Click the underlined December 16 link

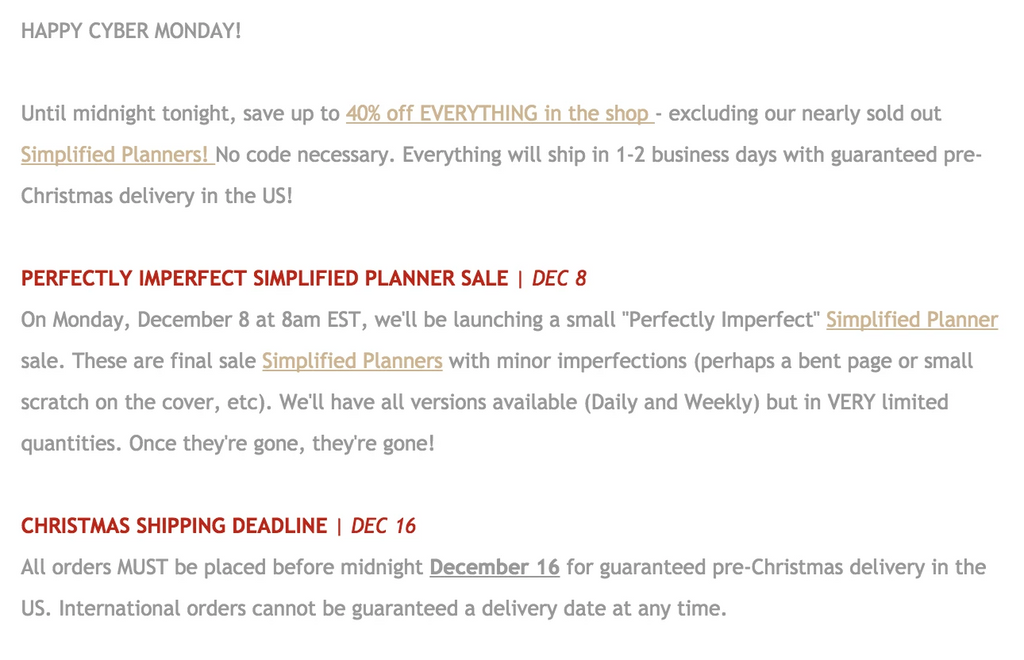pyautogui.click(x=494, y=567)
